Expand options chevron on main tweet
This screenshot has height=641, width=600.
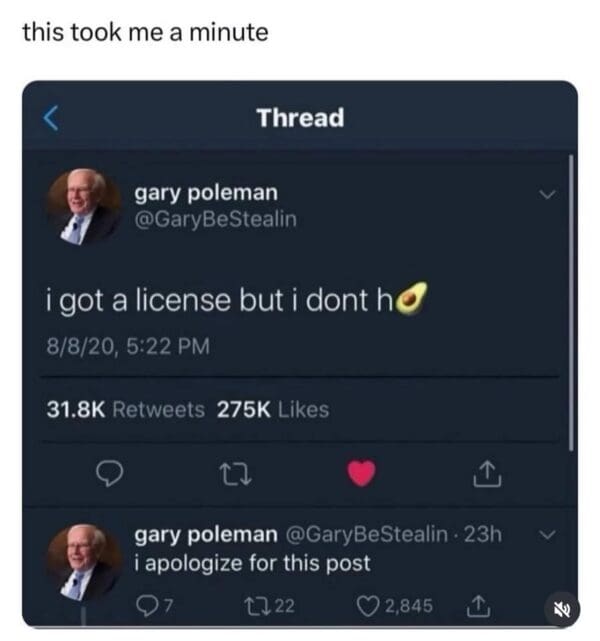coord(547,194)
